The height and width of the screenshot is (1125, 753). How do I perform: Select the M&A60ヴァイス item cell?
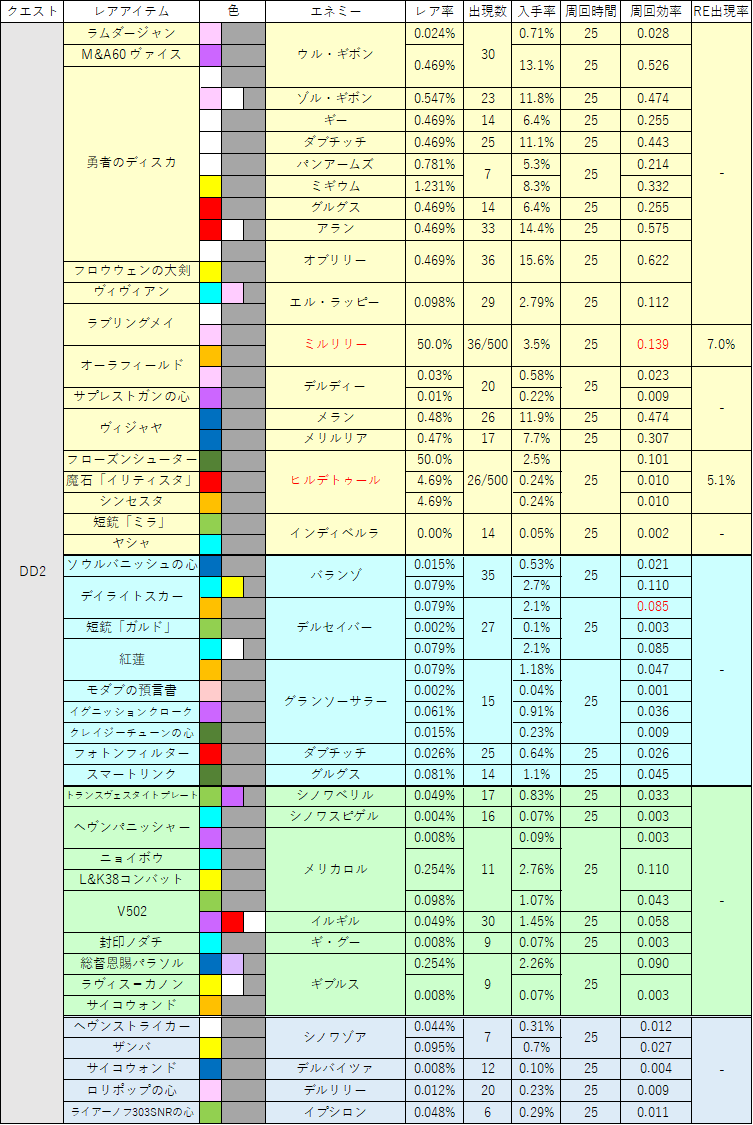[131, 55]
